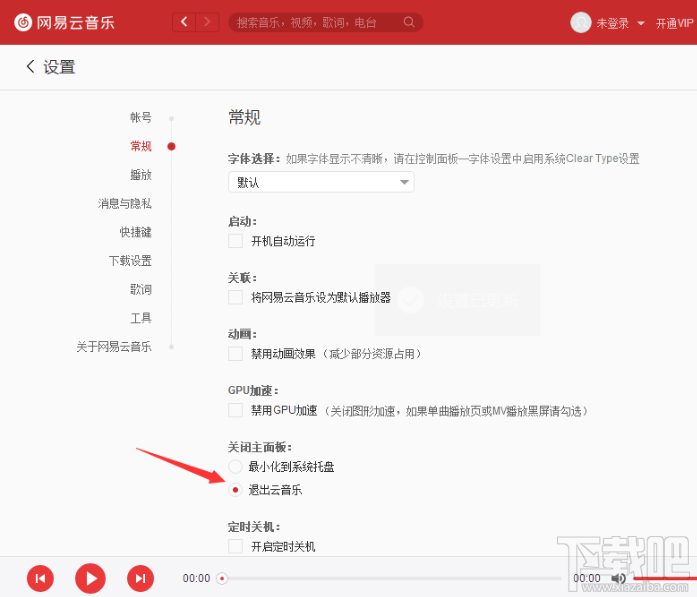Mute audio with the speaker icon
697x597 pixels.
618,578
